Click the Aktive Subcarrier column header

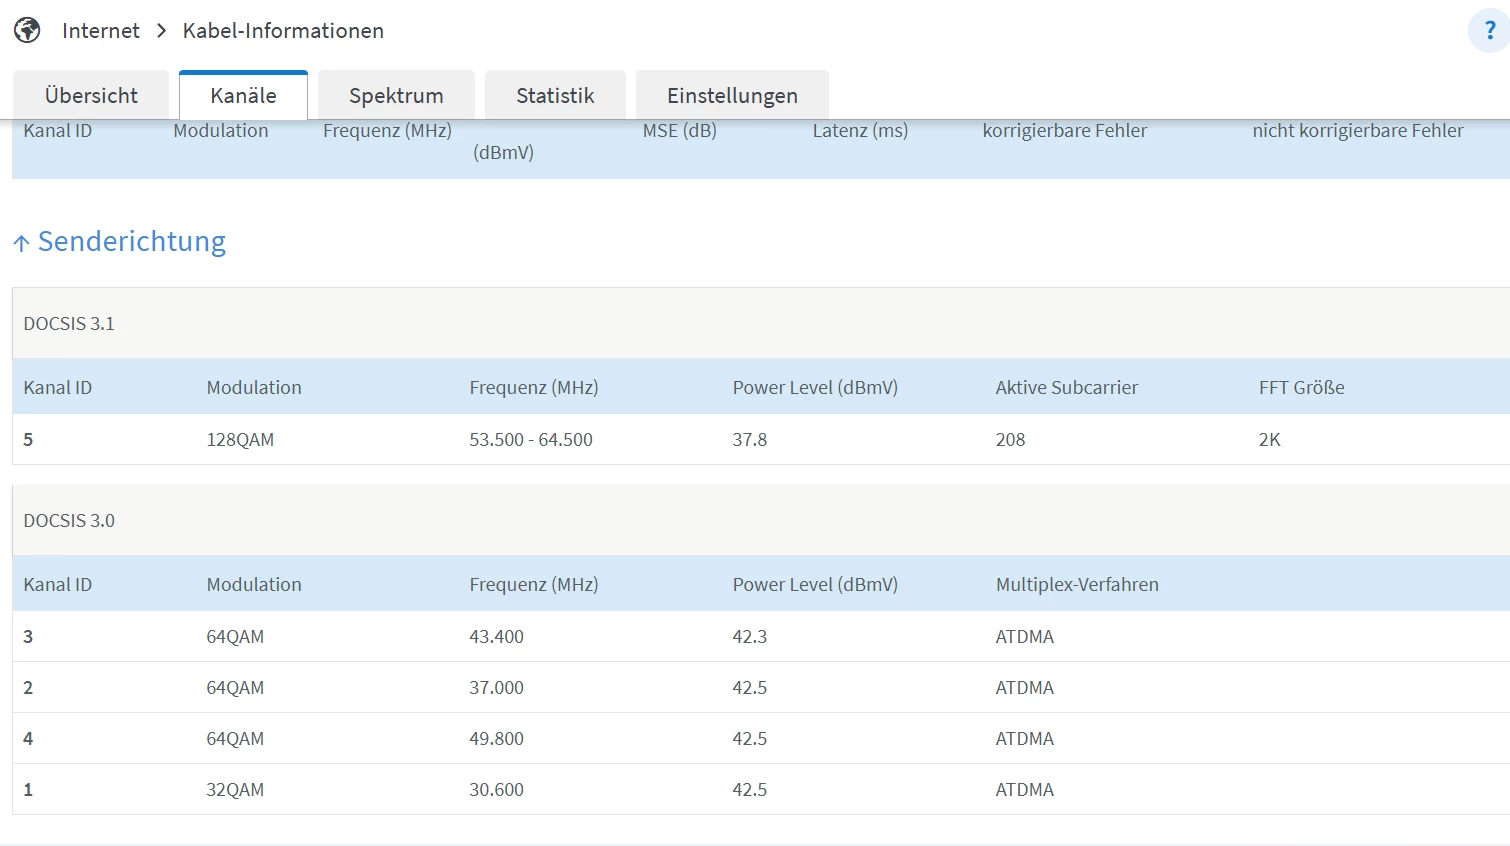1066,388
